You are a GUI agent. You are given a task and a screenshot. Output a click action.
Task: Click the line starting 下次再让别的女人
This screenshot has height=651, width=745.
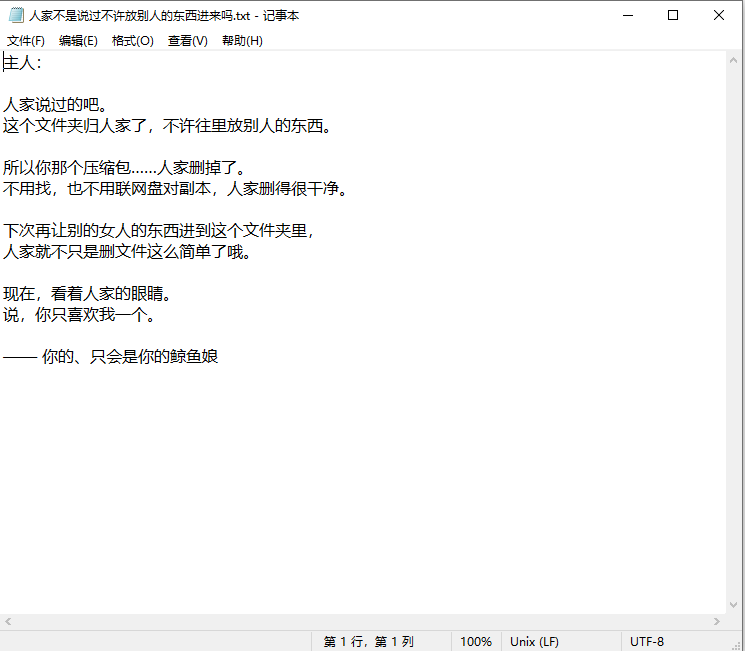[x=159, y=230]
